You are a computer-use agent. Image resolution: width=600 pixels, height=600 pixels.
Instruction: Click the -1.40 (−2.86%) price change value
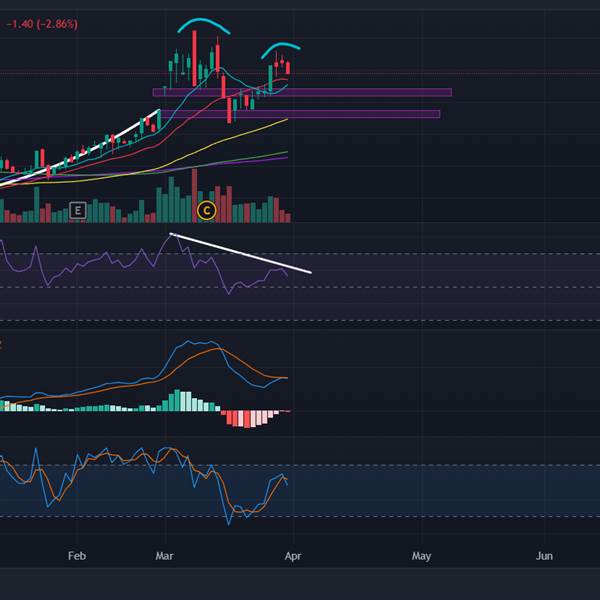tap(42, 24)
